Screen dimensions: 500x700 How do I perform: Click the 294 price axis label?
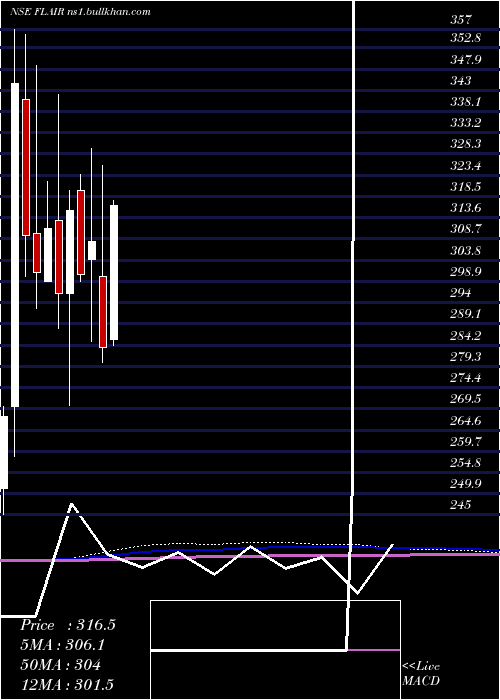(x=461, y=293)
